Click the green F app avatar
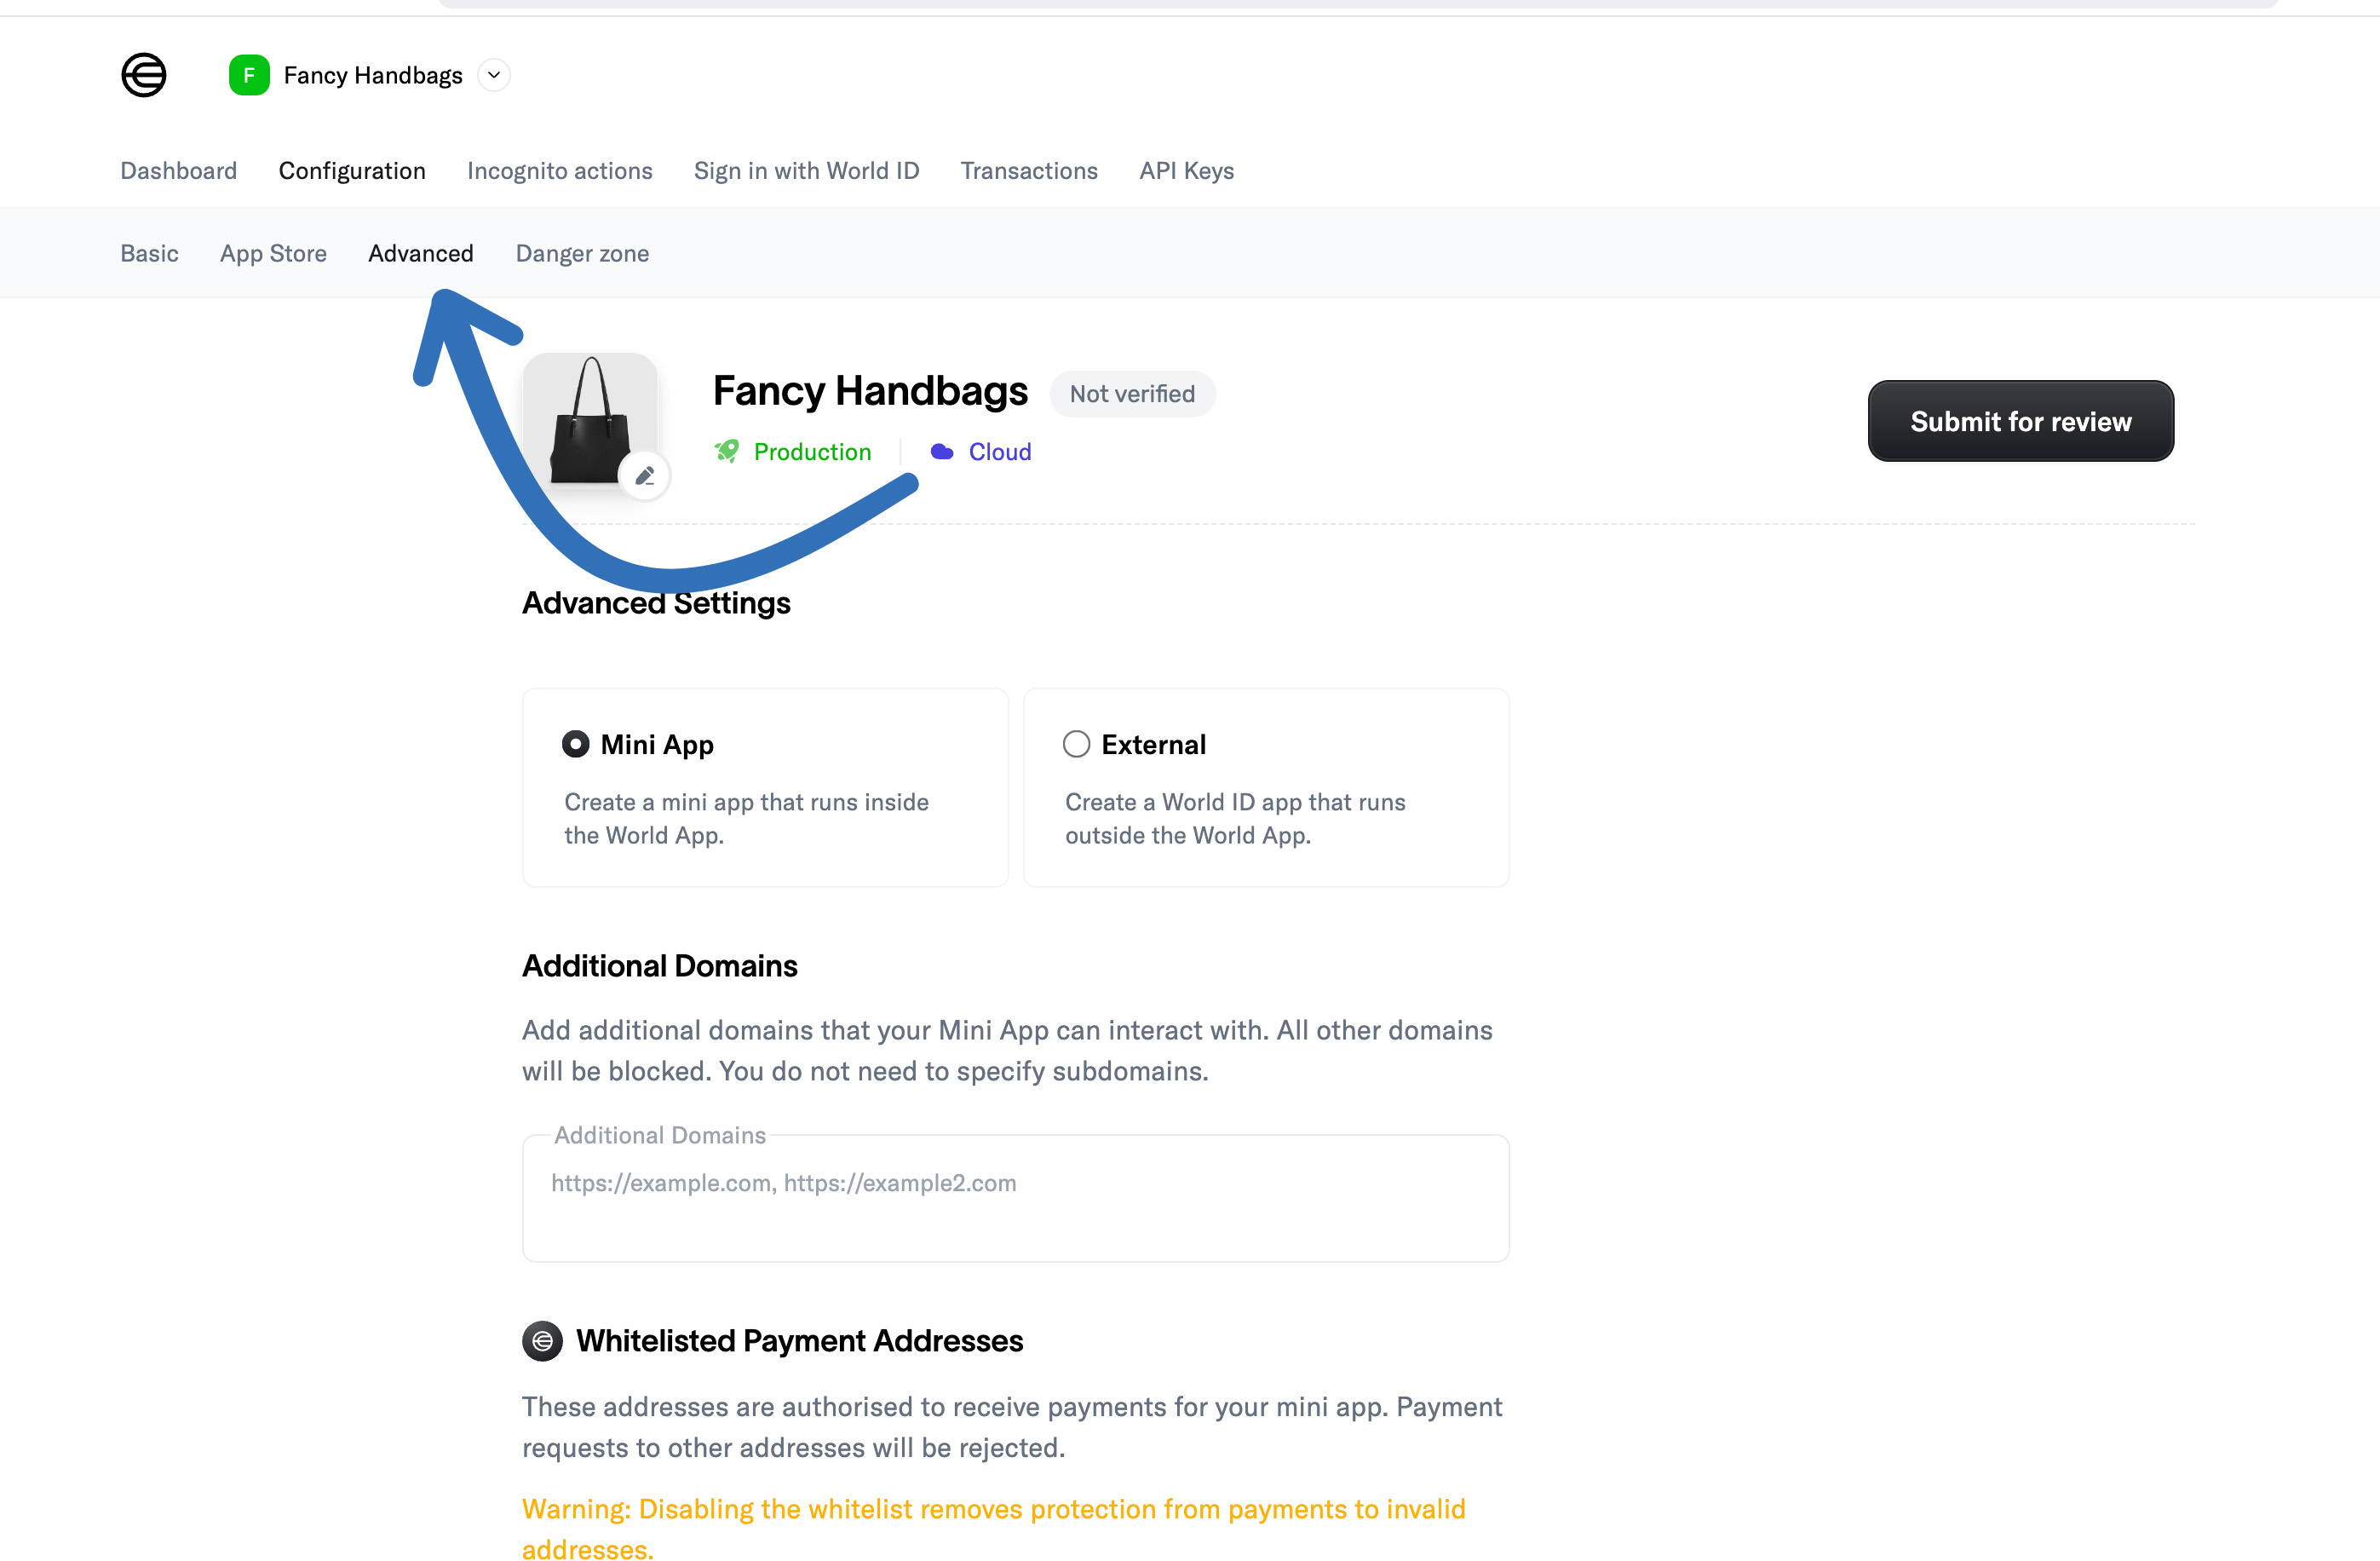 click(x=249, y=75)
